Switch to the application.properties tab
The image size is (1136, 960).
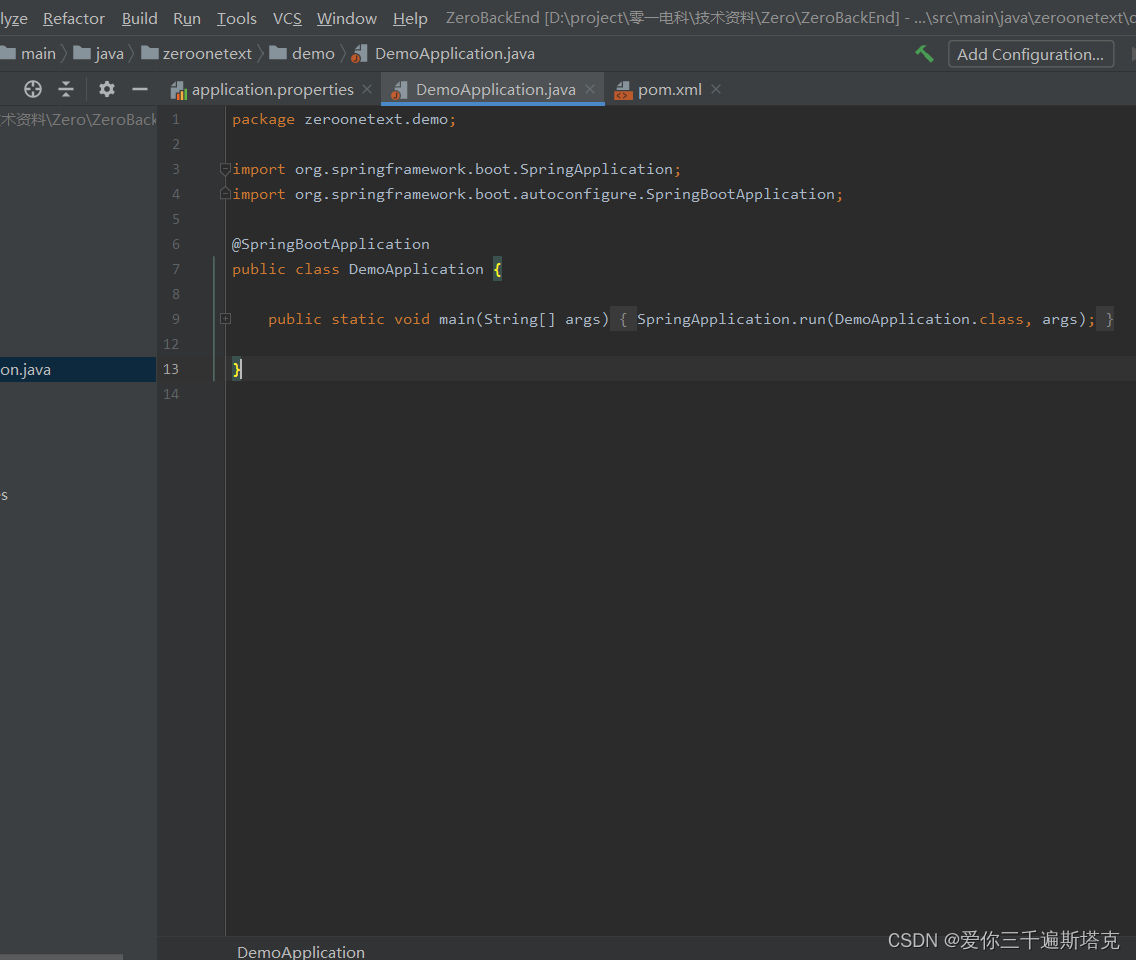[x=272, y=89]
